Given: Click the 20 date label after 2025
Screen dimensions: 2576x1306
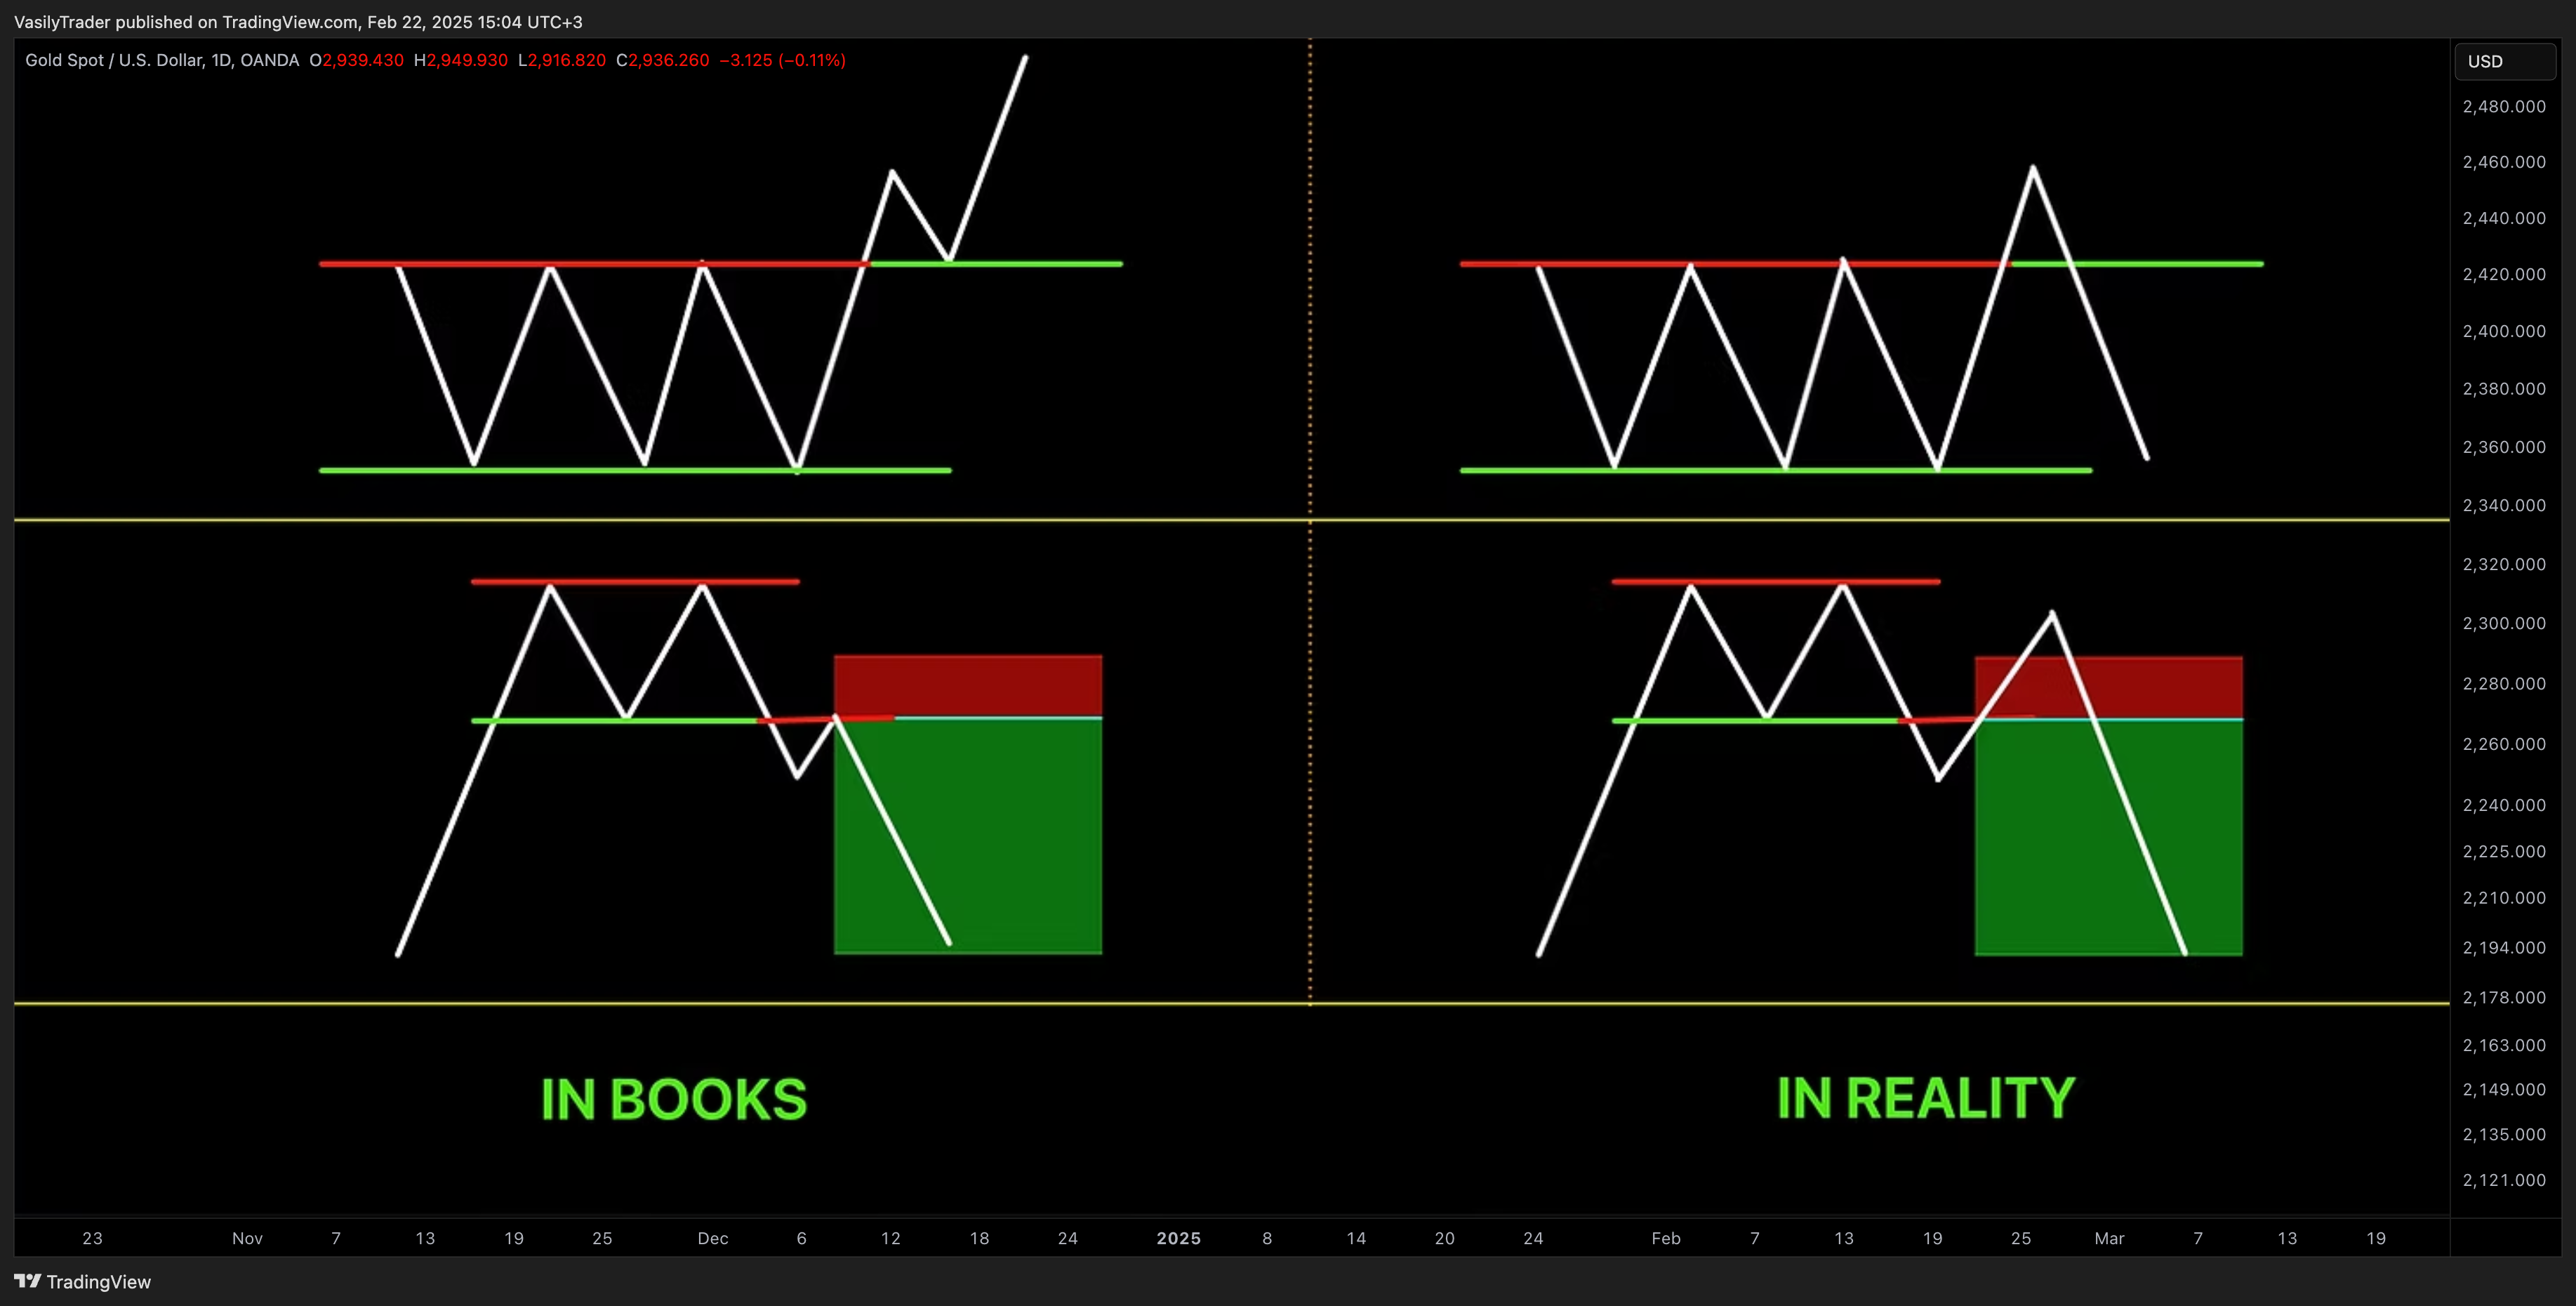Looking at the screenshot, I should [1444, 1238].
